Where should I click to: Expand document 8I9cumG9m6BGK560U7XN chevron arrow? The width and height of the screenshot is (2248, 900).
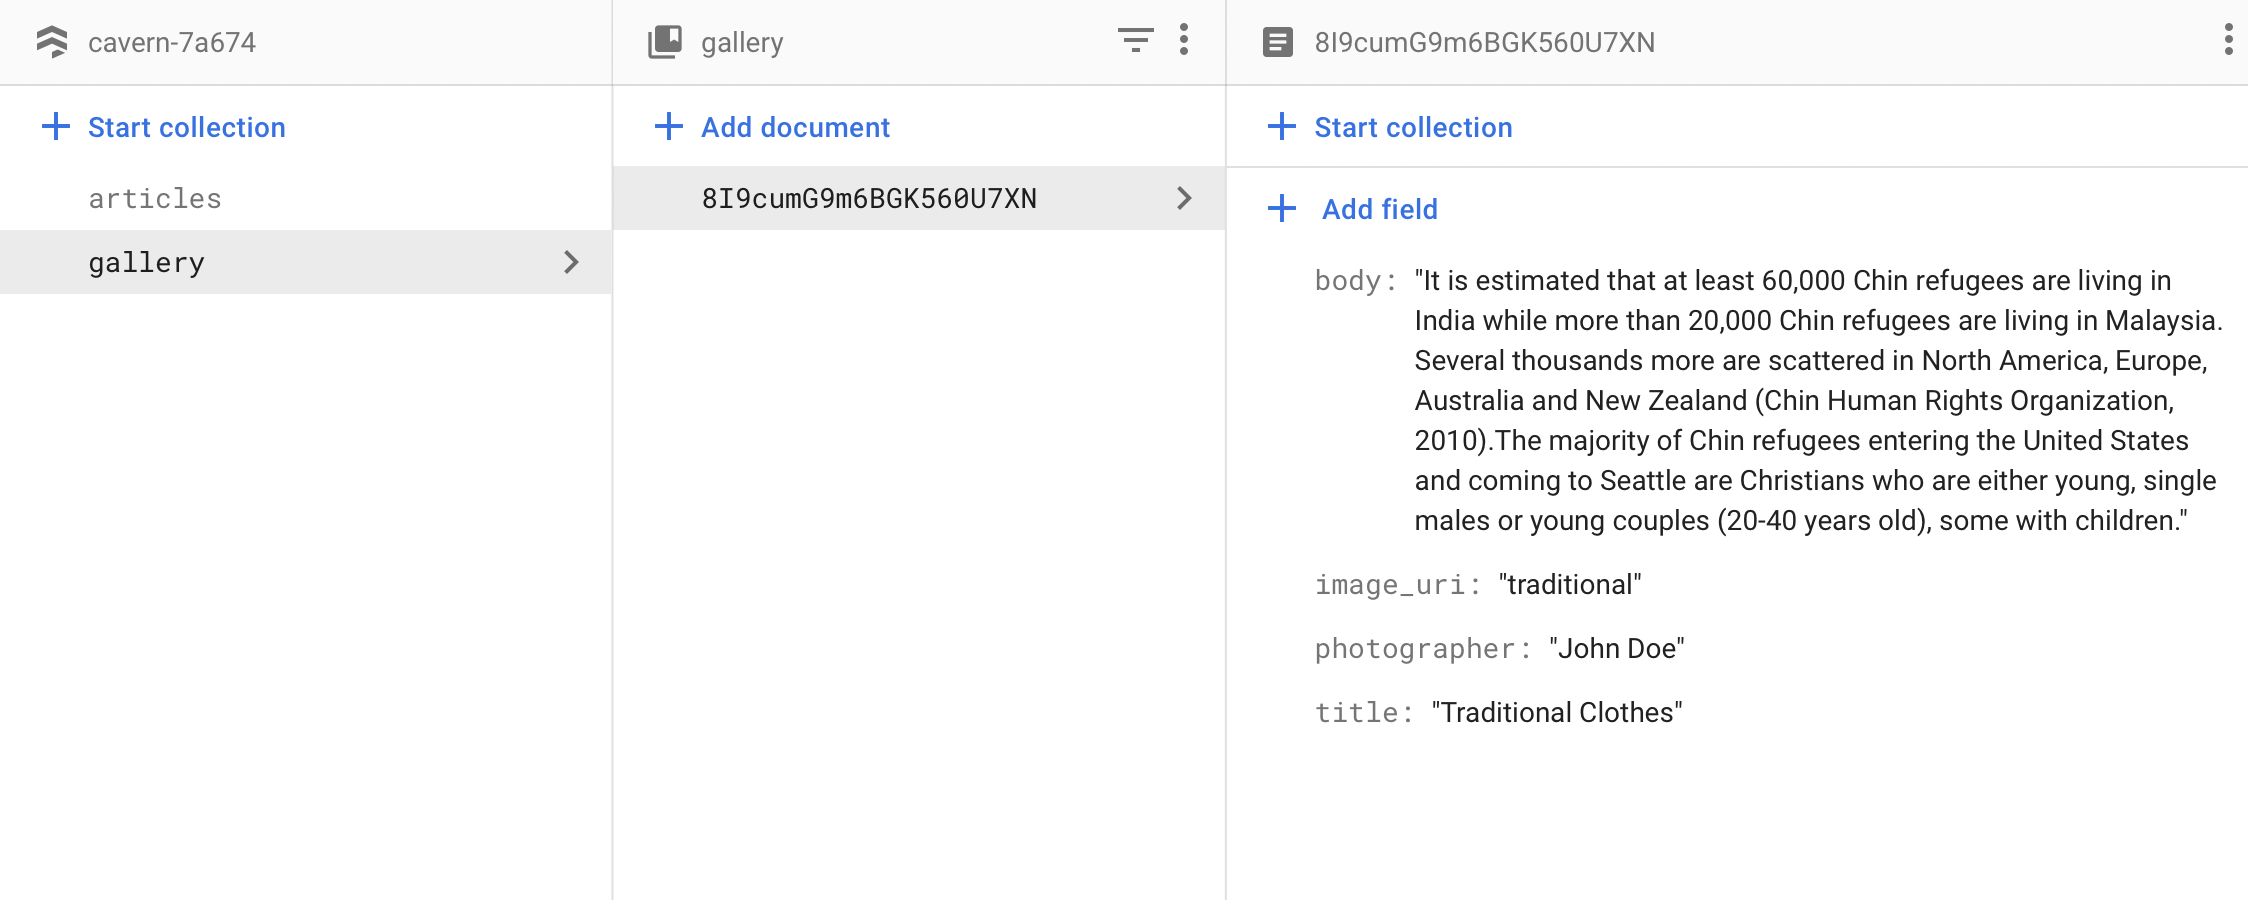1184,198
